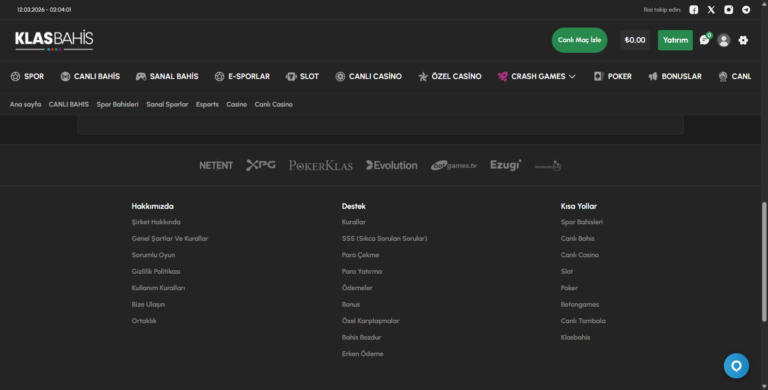The width and height of the screenshot is (768, 390).
Task: Open Özel Karşılaşmalar link
Action: tap(370, 321)
